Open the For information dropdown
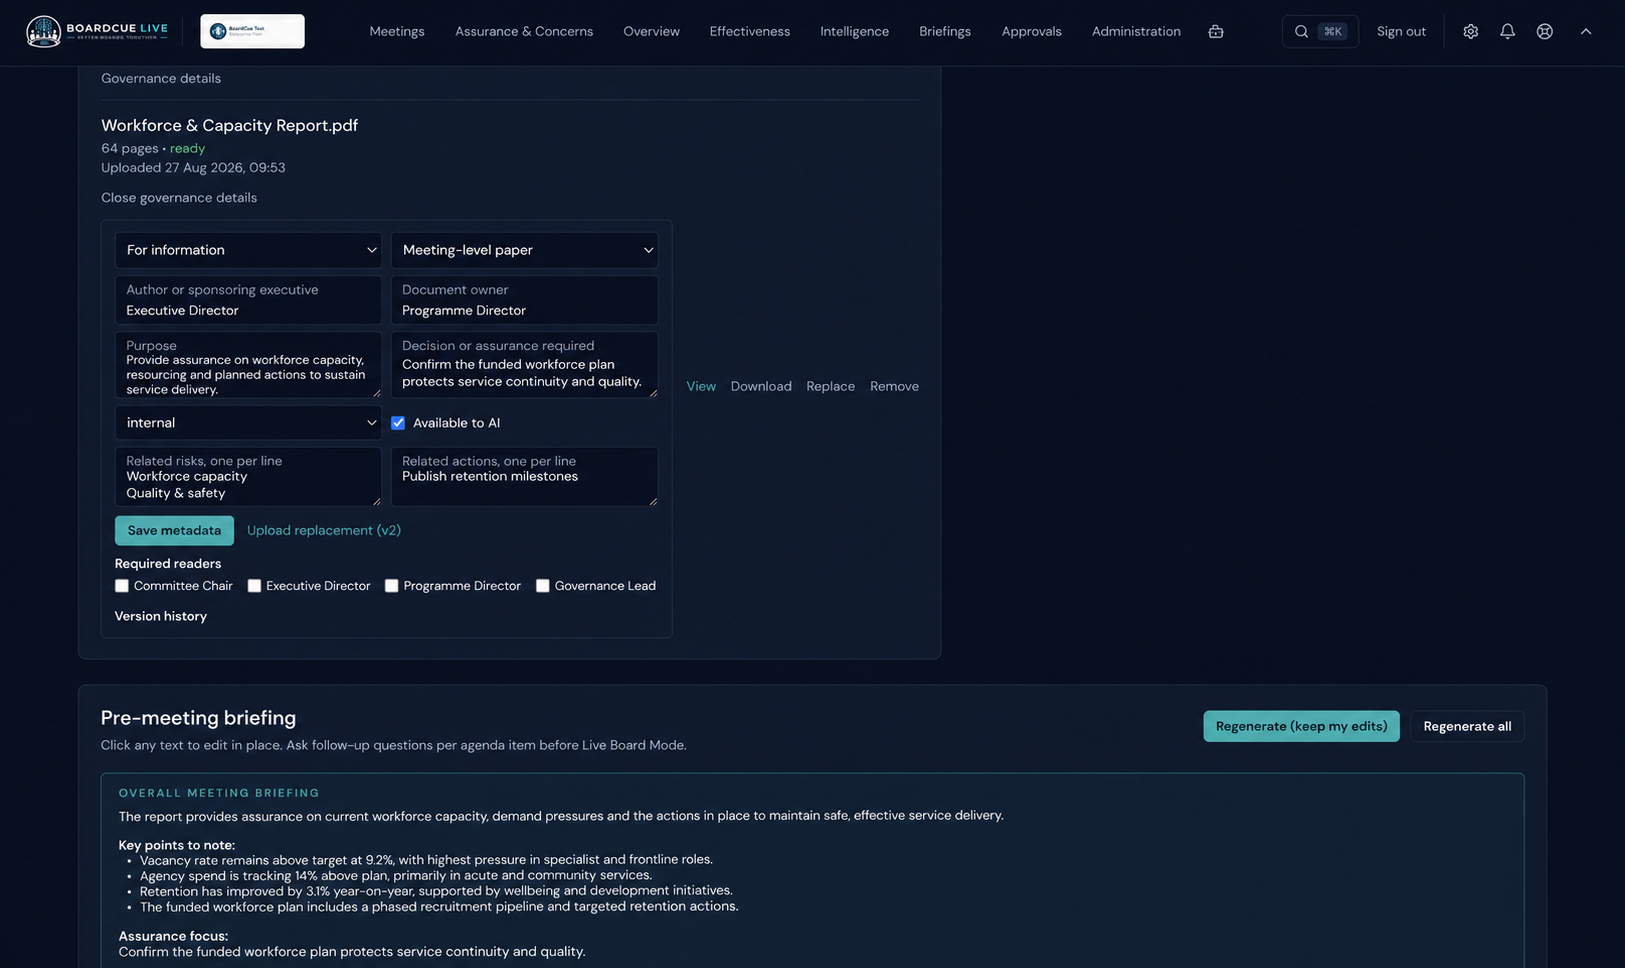1625x968 pixels. [x=248, y=250]
